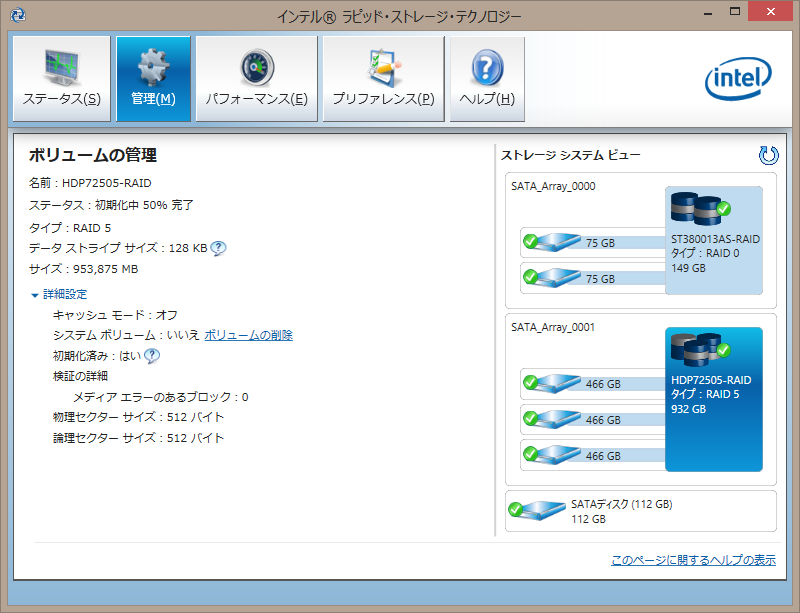800x613 pixels.
Task: Click help icon beside 初期化済み
Action: click(x=152, y=356)
